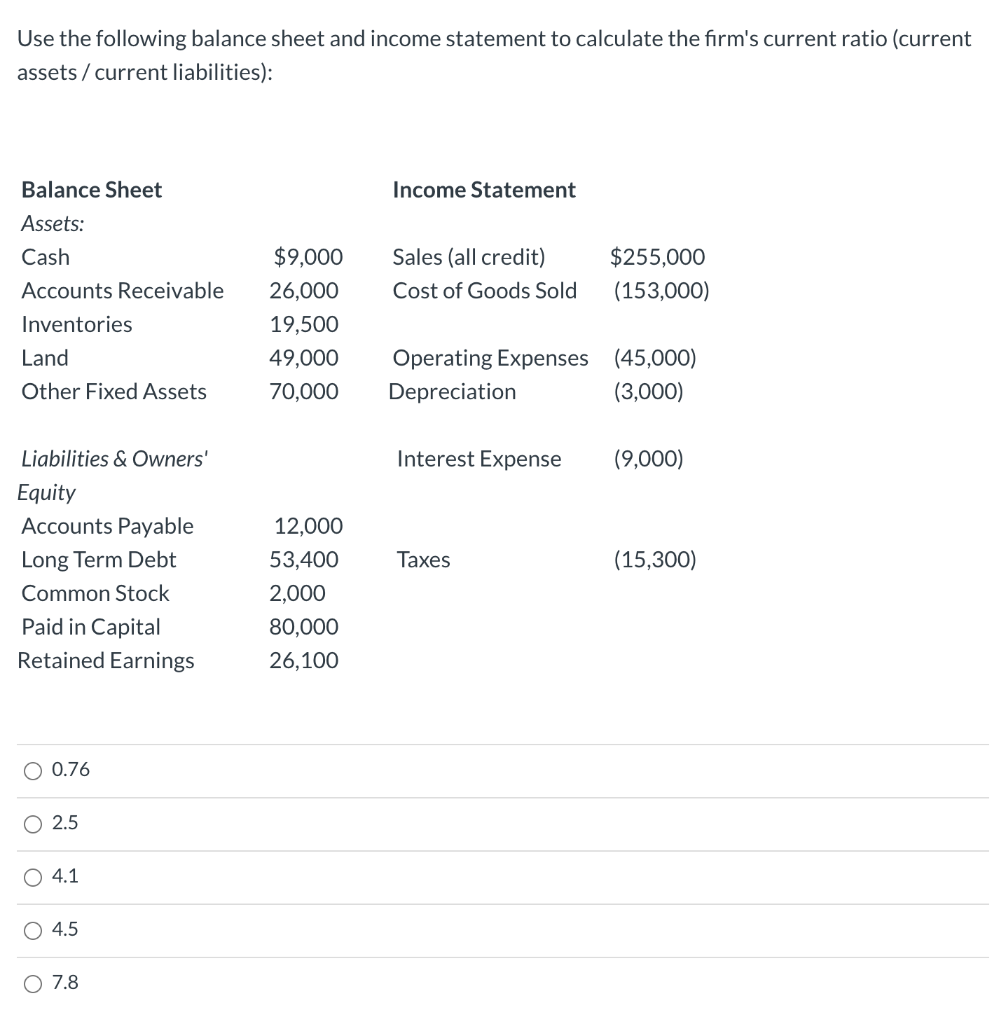The width and height of the screenshot is (1006, 1024).
Task: Choose the 4.1 answer choice
Action: [32, 876]
